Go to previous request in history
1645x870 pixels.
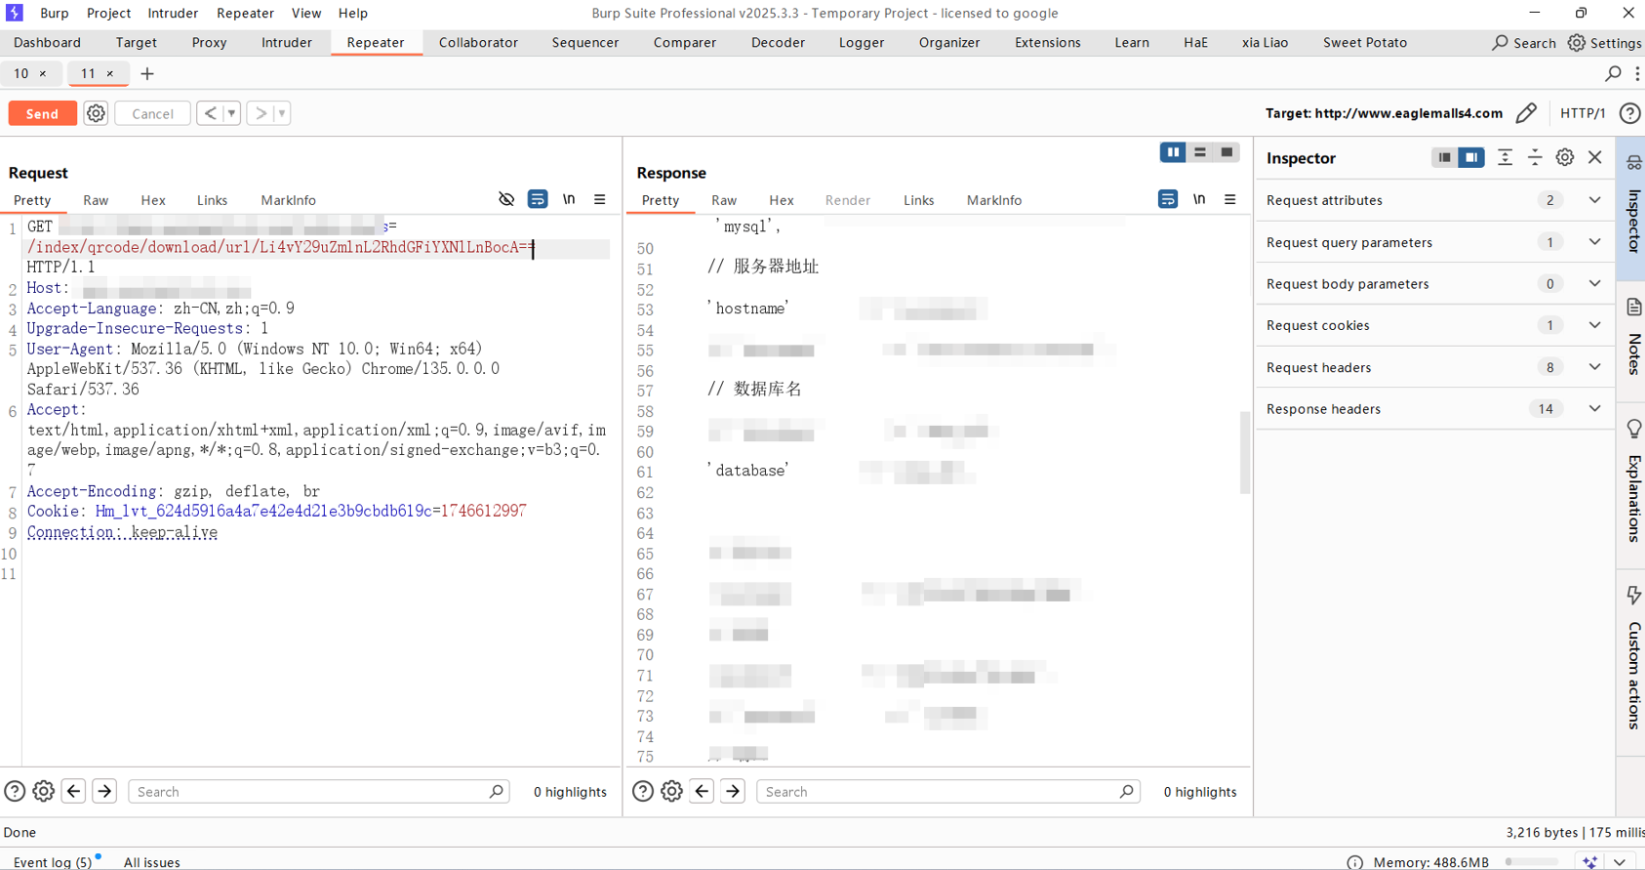coord(210,114)
